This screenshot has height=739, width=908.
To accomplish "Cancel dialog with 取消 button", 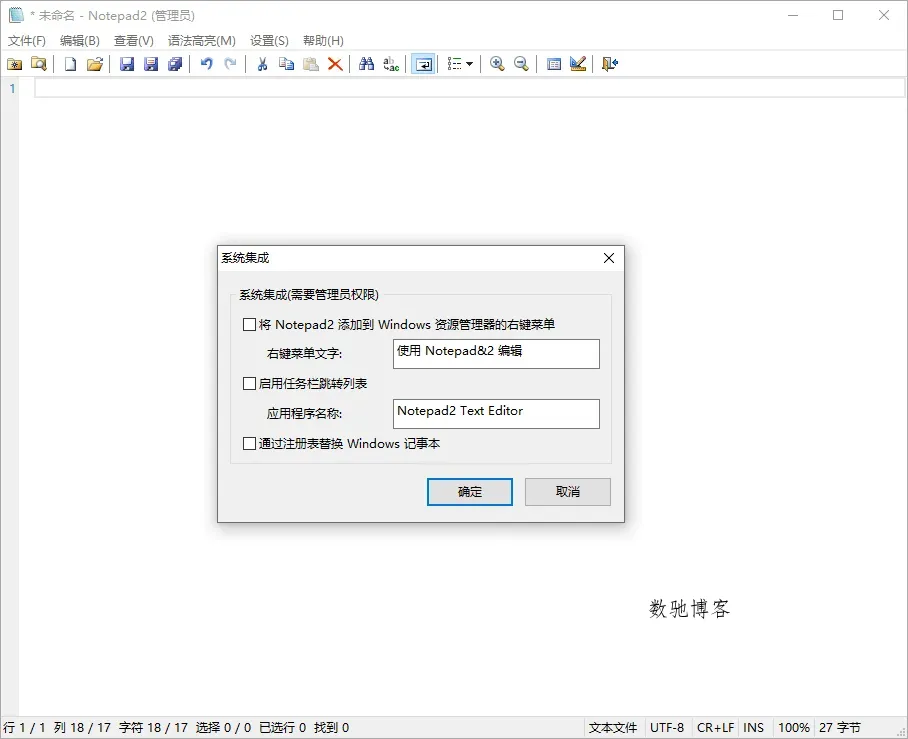I will coord(568,492).
